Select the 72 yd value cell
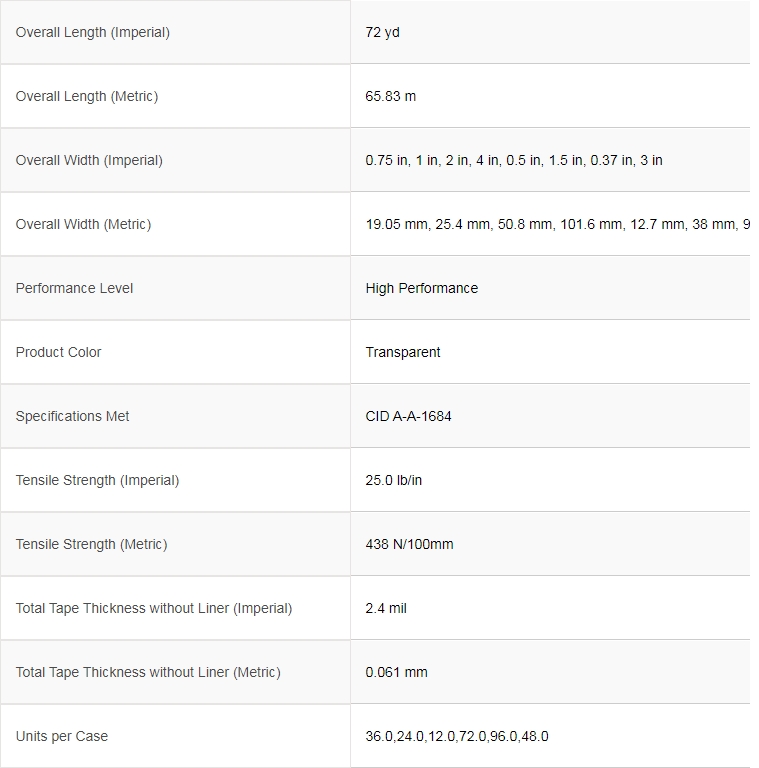 tap(383, 32)
